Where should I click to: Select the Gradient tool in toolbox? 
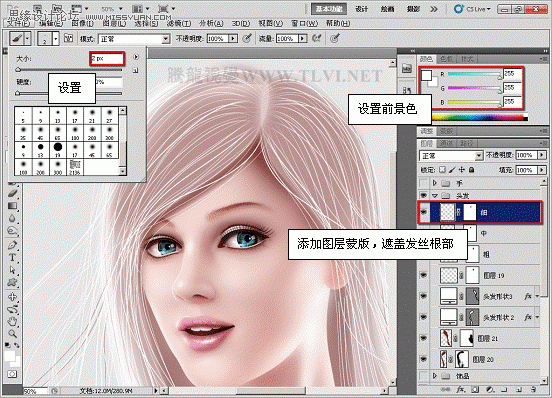click(x=12, y=206)
